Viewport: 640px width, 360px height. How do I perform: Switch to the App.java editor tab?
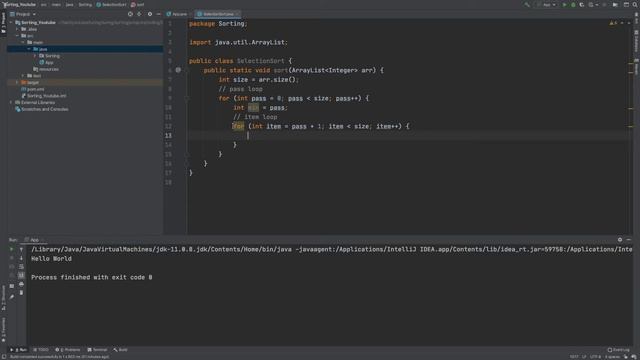tap(177, 14)
